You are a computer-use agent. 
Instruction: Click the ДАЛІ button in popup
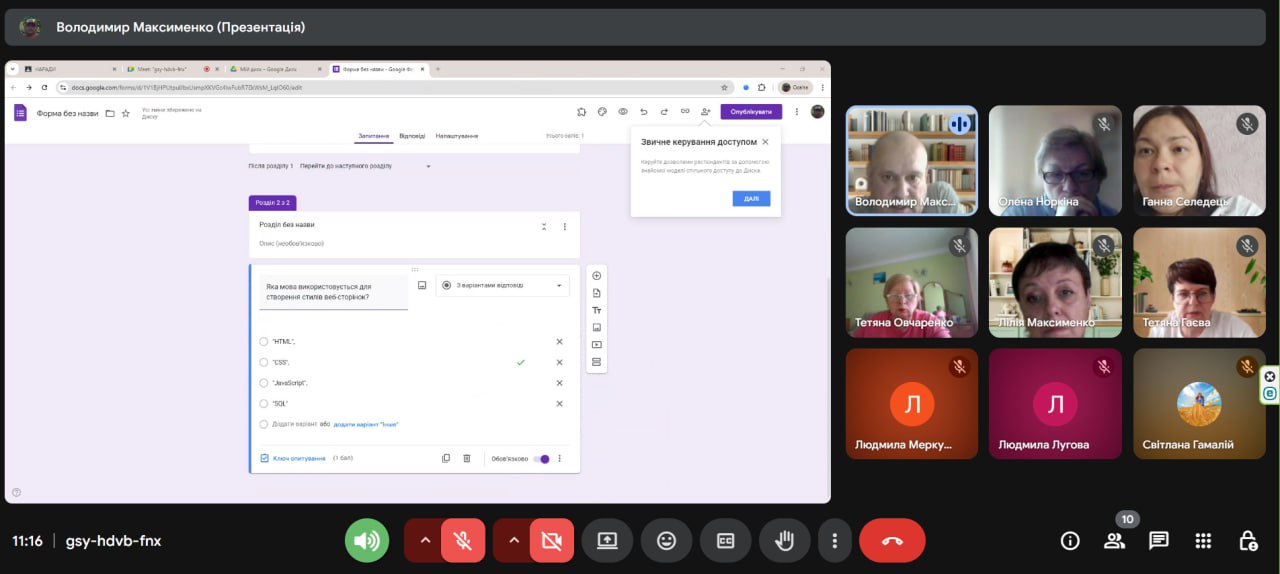click(x=751, y=199)
